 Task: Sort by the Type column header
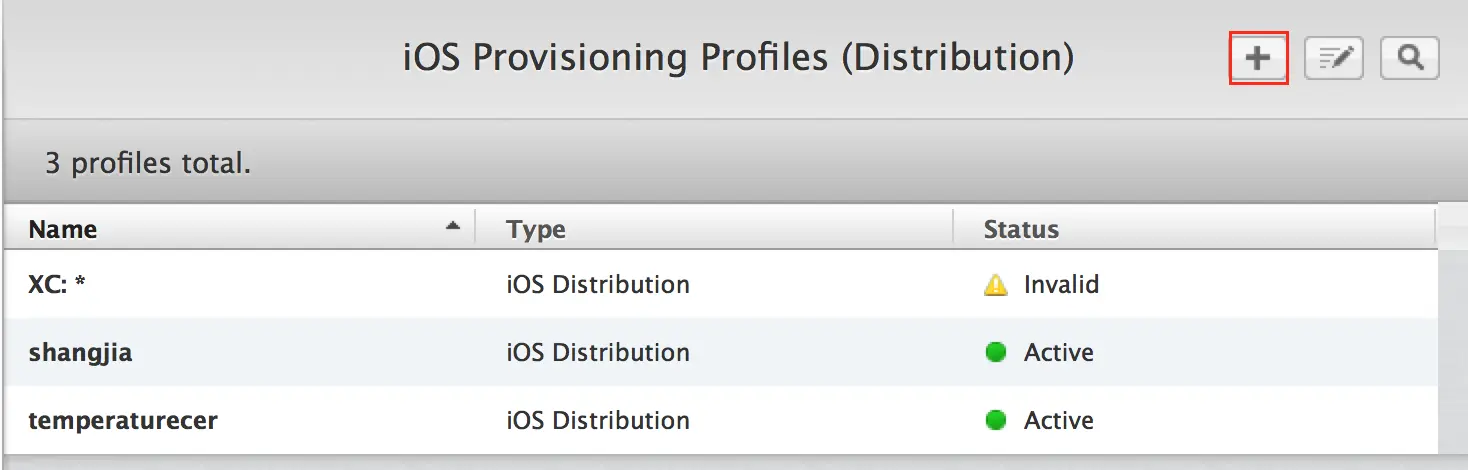(x=536, y=229)
